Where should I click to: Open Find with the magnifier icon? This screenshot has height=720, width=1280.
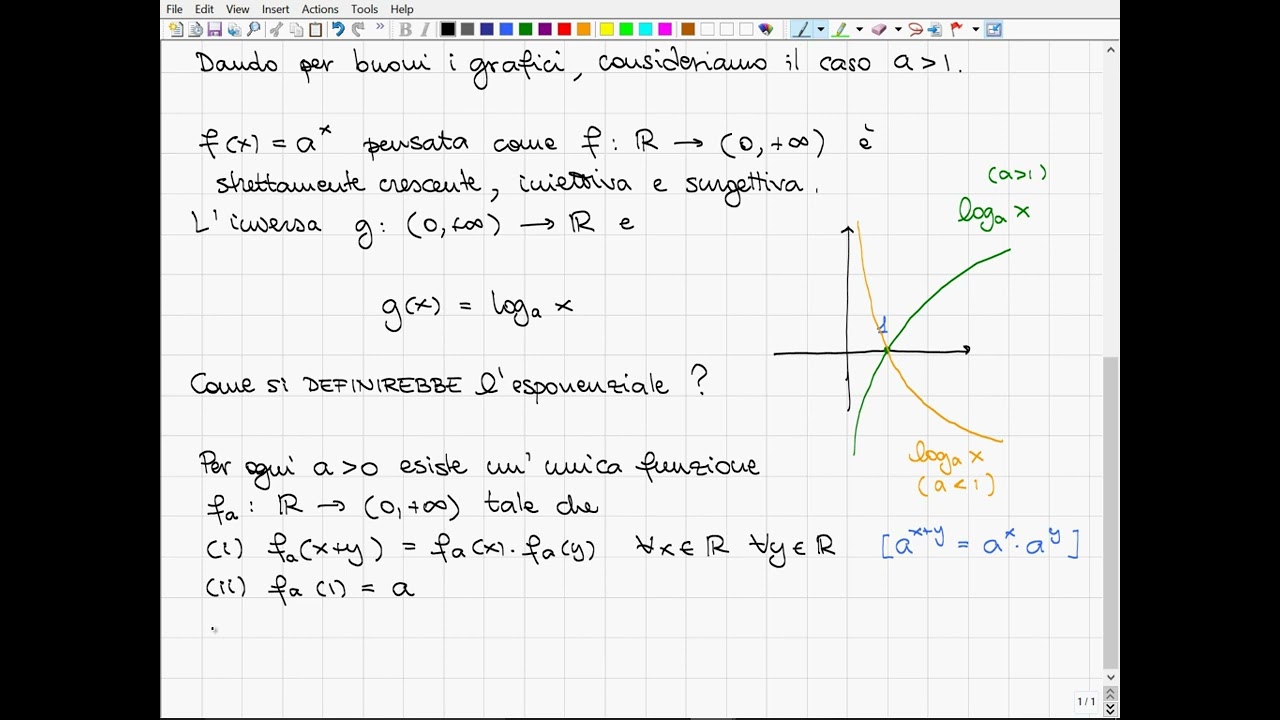(x=253, y=29)
